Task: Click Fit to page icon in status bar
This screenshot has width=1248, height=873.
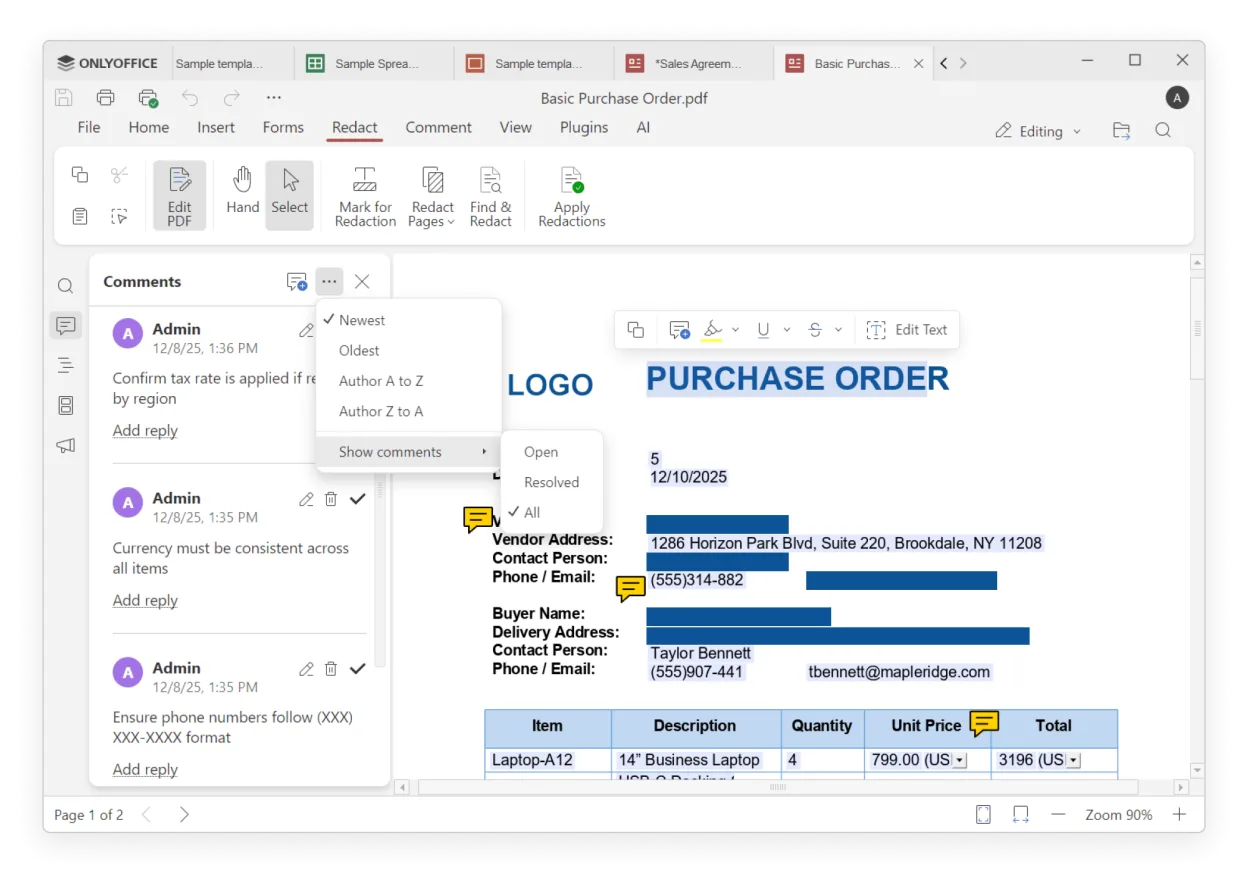Action: tap(984, 815)
